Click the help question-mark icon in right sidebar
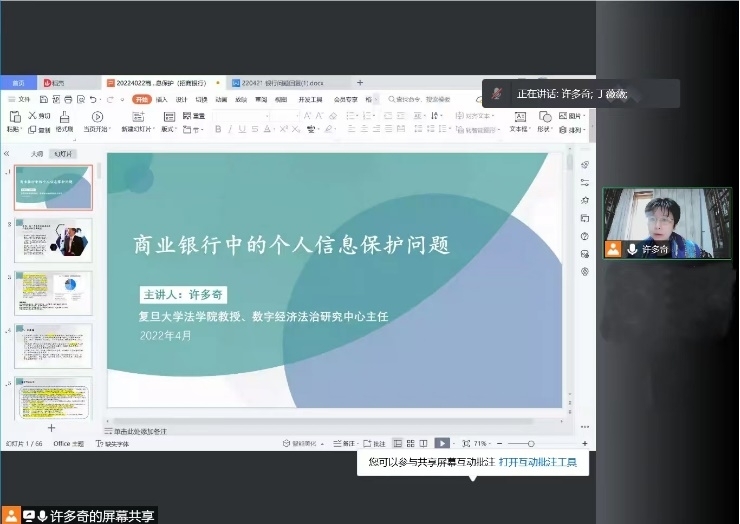 point(584,236)
